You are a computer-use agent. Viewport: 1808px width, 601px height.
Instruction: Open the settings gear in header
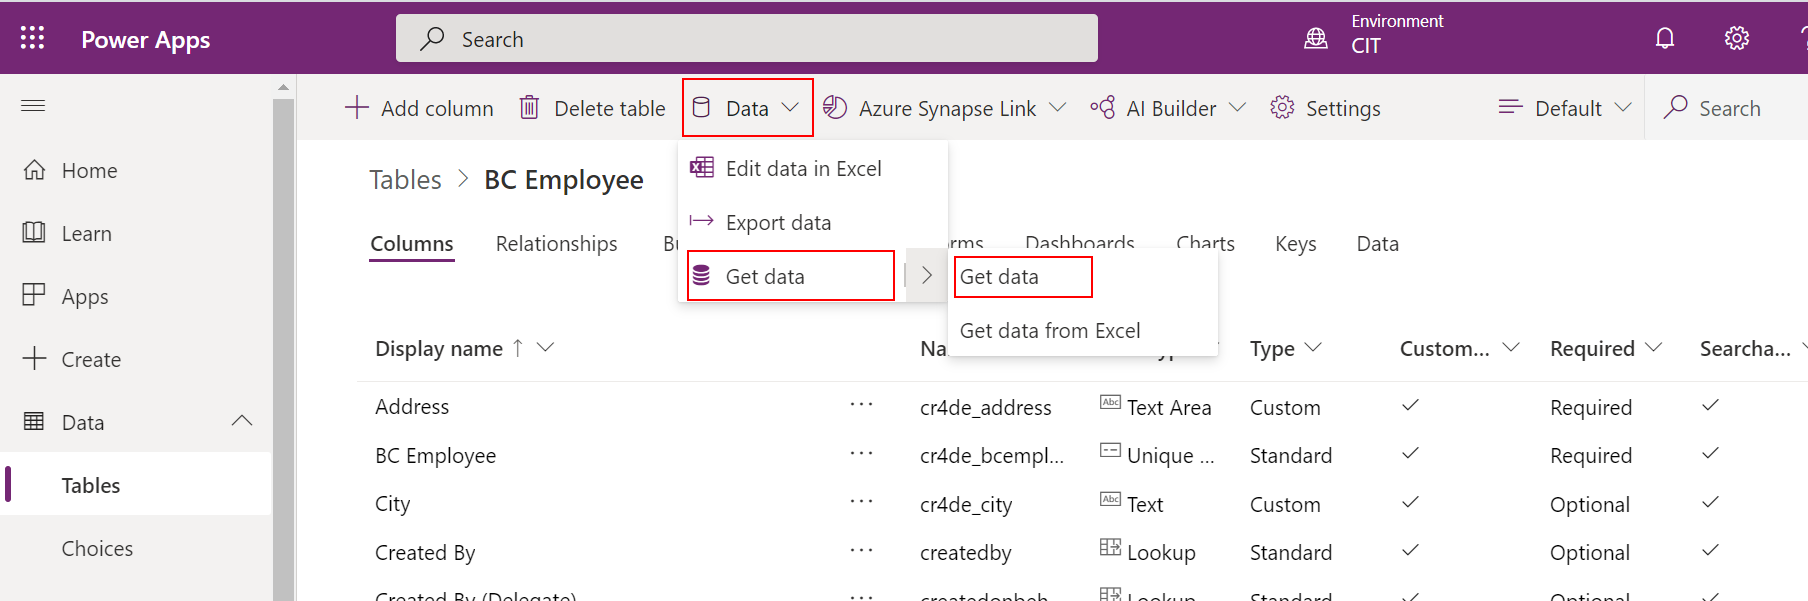tap(1737, 38)
